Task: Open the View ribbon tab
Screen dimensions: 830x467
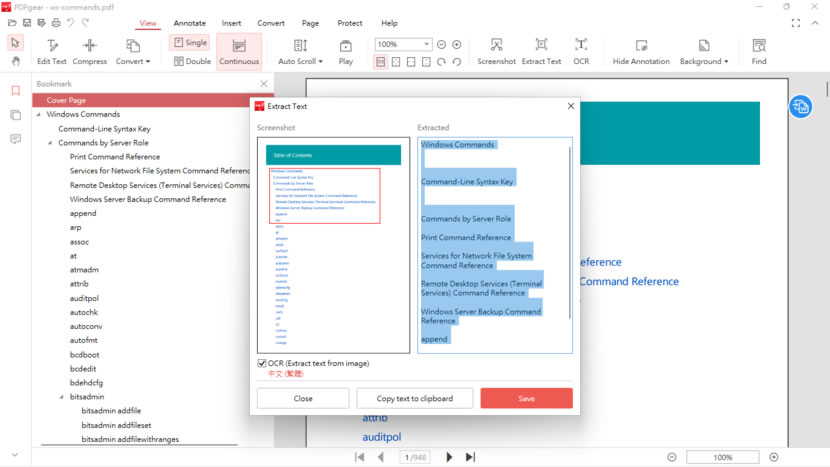Action: pos(148,23)
